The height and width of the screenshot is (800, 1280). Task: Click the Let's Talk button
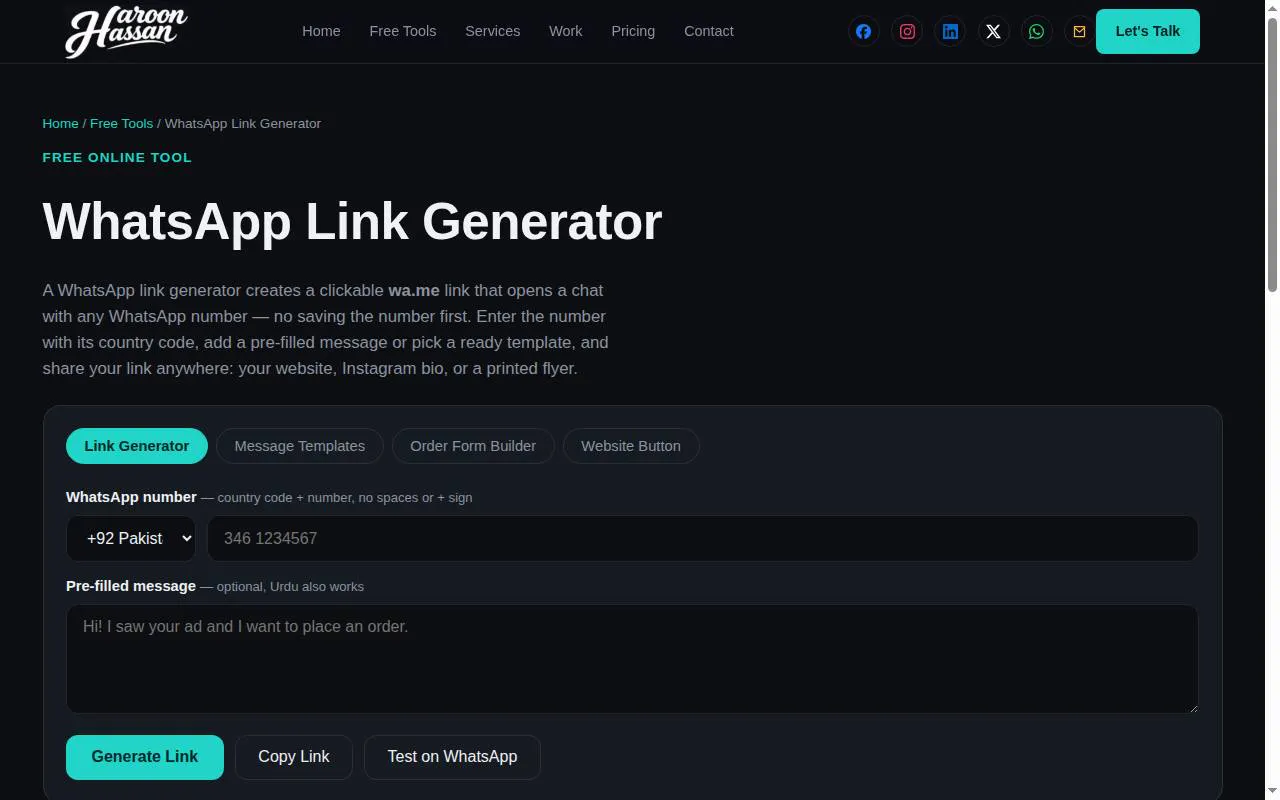pos(1148,31)
